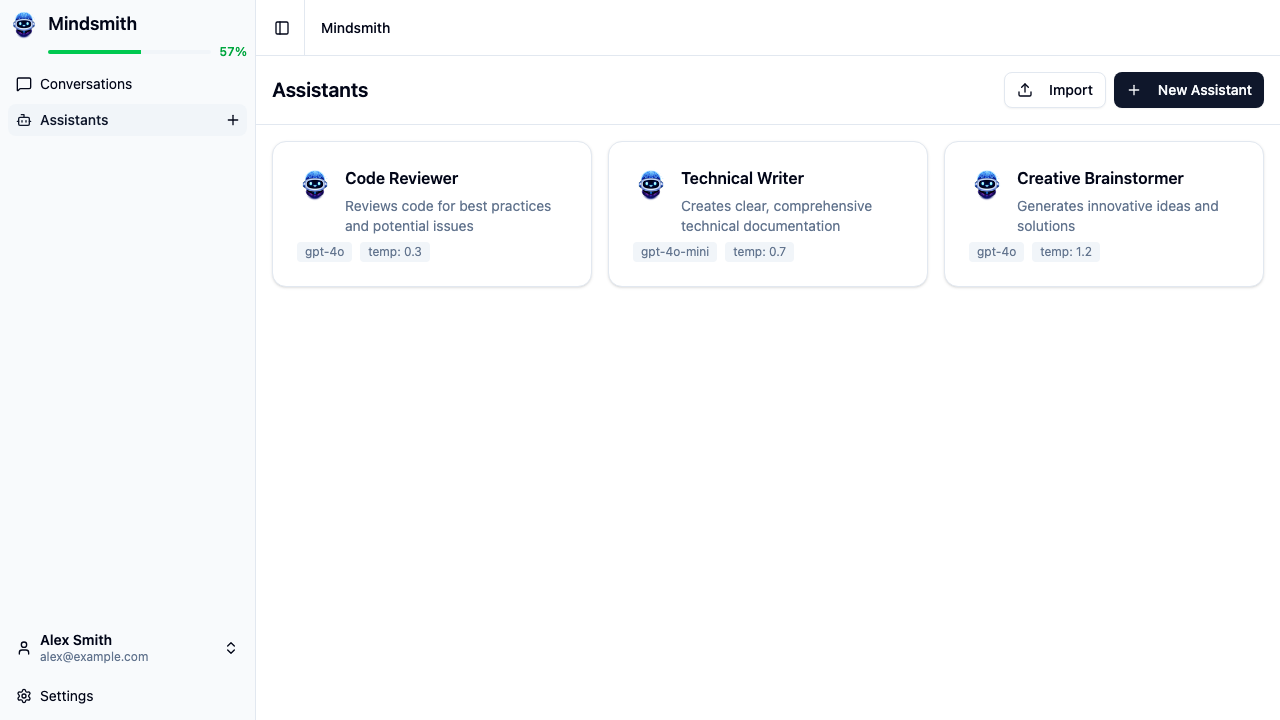Click the Mindsmith logo icon

tap(23, 25)
